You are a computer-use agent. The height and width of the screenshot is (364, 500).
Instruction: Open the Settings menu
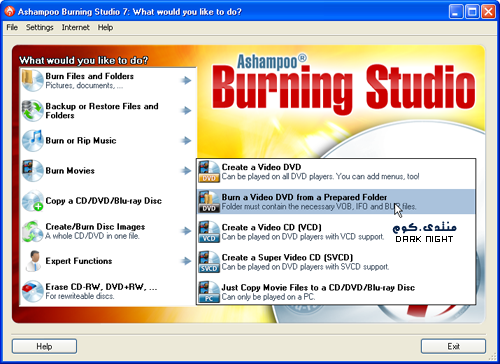click(x=40, y=27)
